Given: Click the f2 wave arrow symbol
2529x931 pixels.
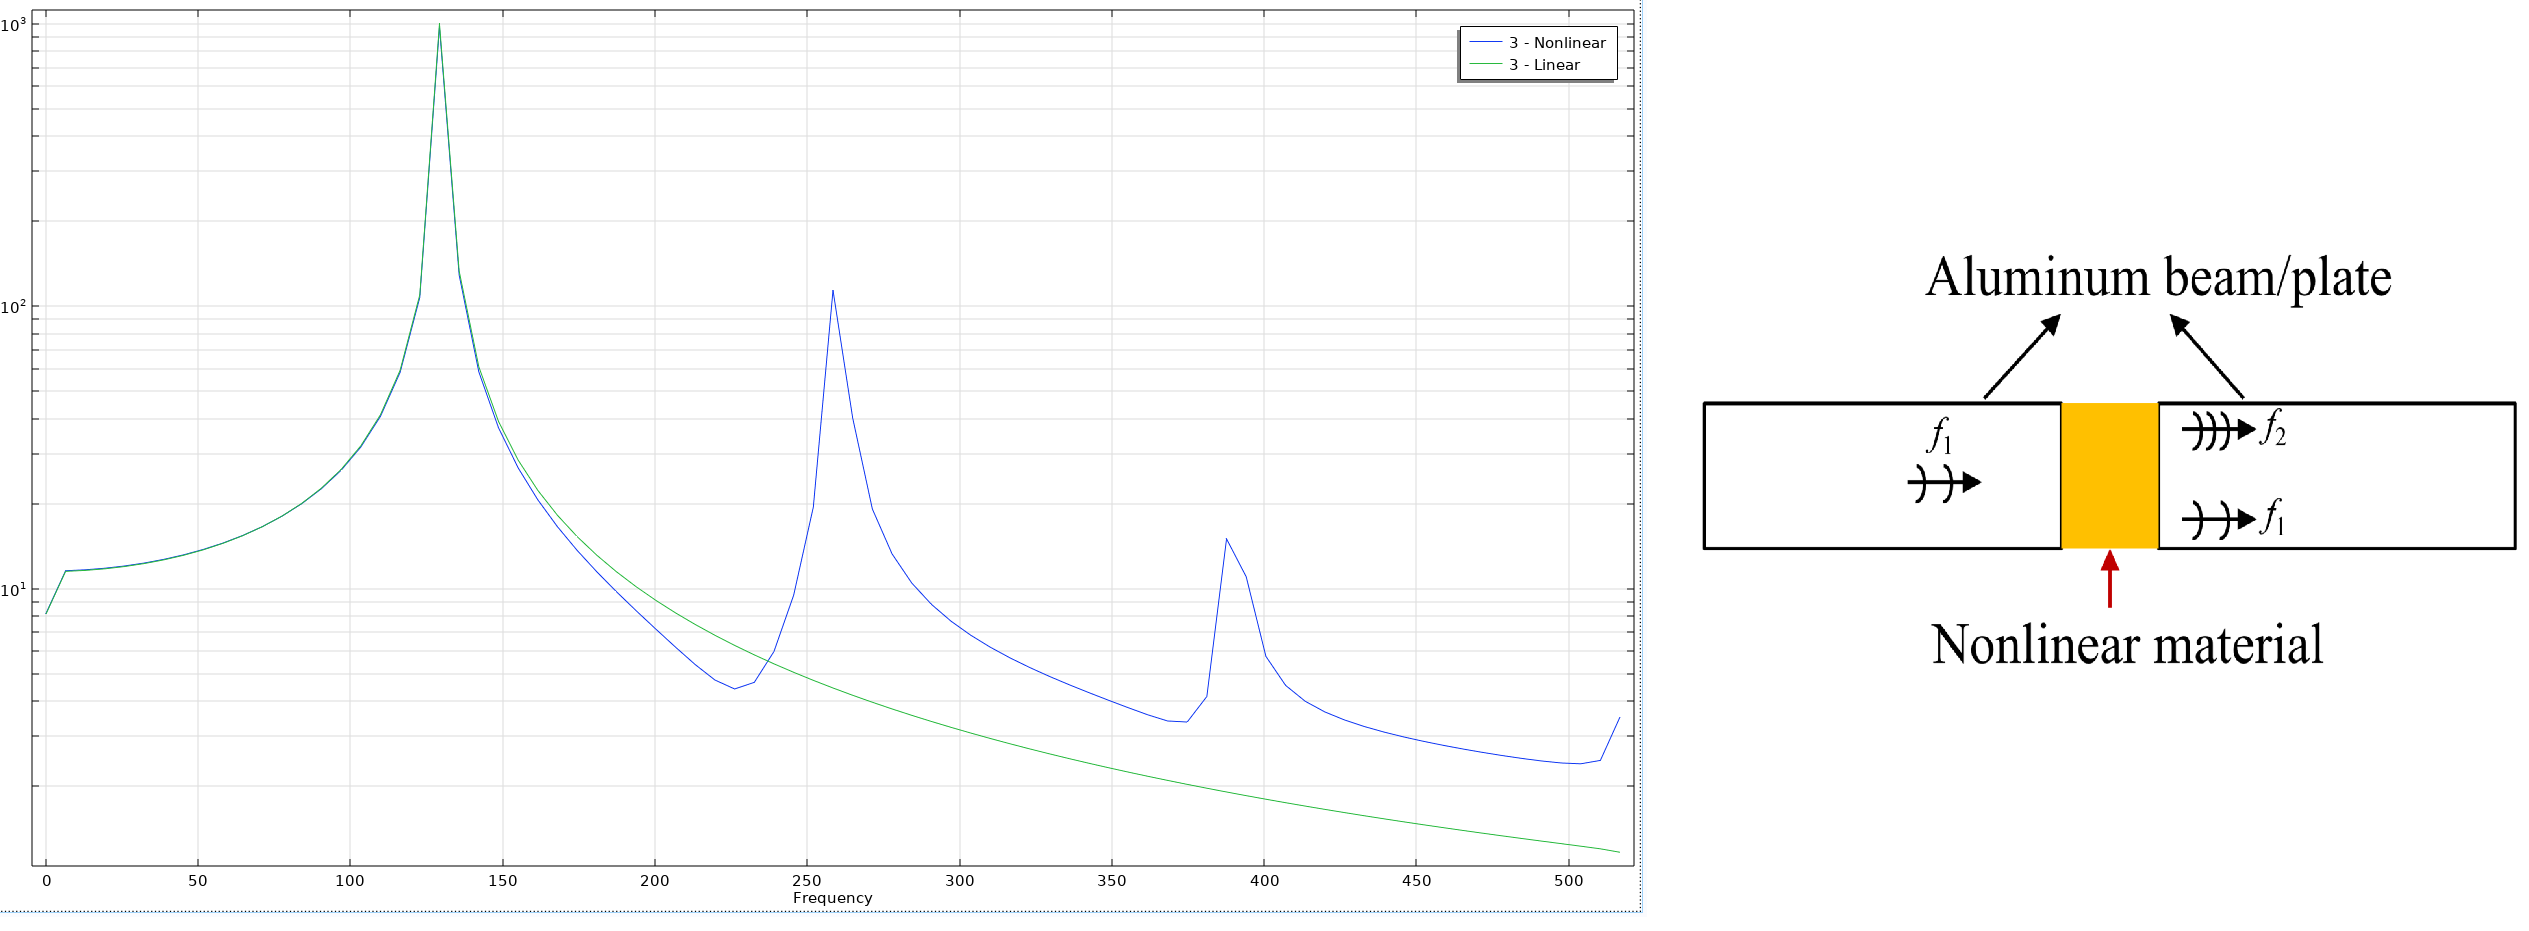Looking at the screenshot, I should click(2217, 431).
